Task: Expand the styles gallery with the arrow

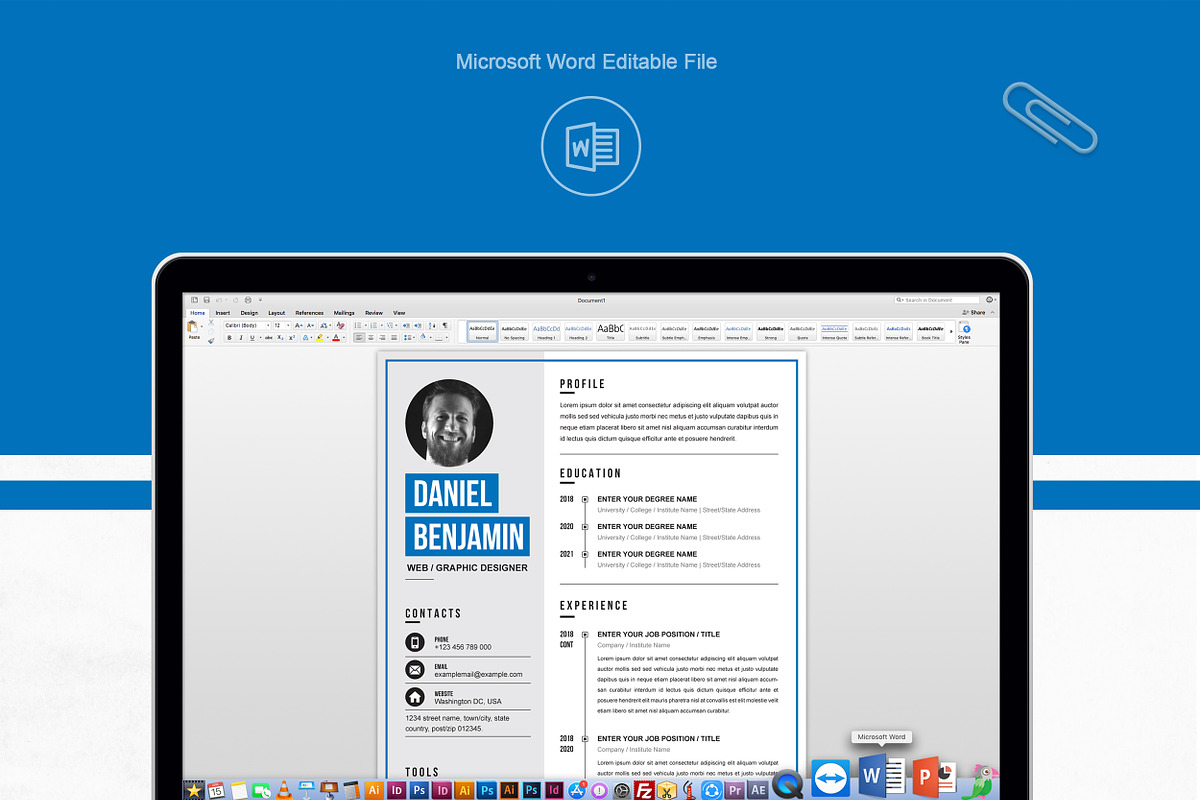Action: (x=951, y=329)
